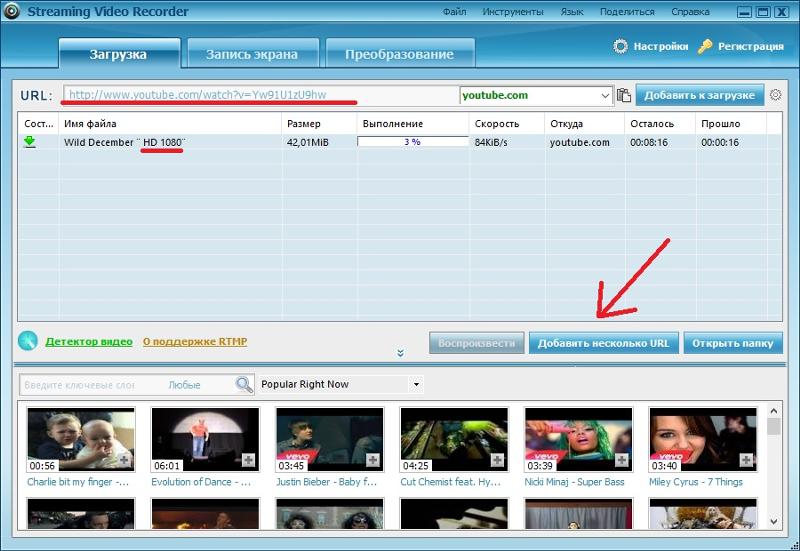The image size is (800, 551).
Task: Click the 42,01MiB size cell
Action: tap(308, 142)
